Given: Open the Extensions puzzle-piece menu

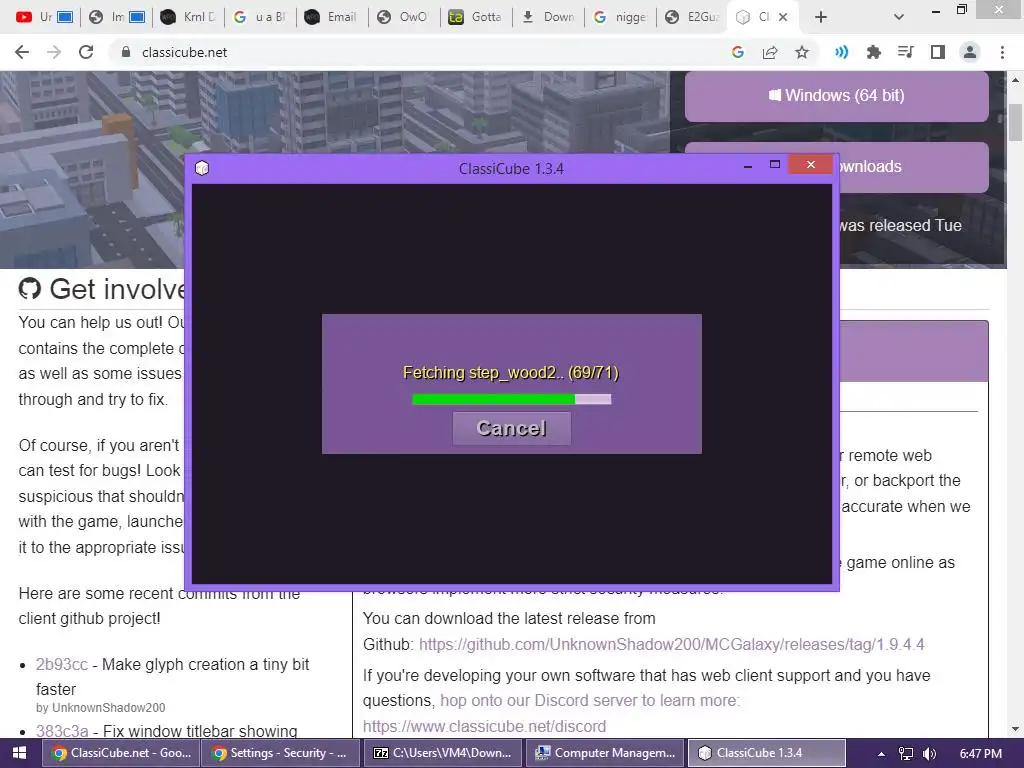Looking at the screenshot, I should coord(873,52).
